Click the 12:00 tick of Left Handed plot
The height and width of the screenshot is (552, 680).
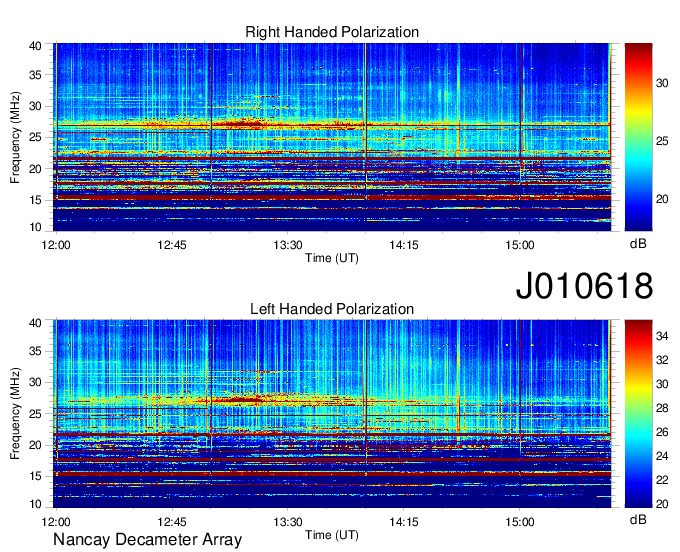[56, 522]
